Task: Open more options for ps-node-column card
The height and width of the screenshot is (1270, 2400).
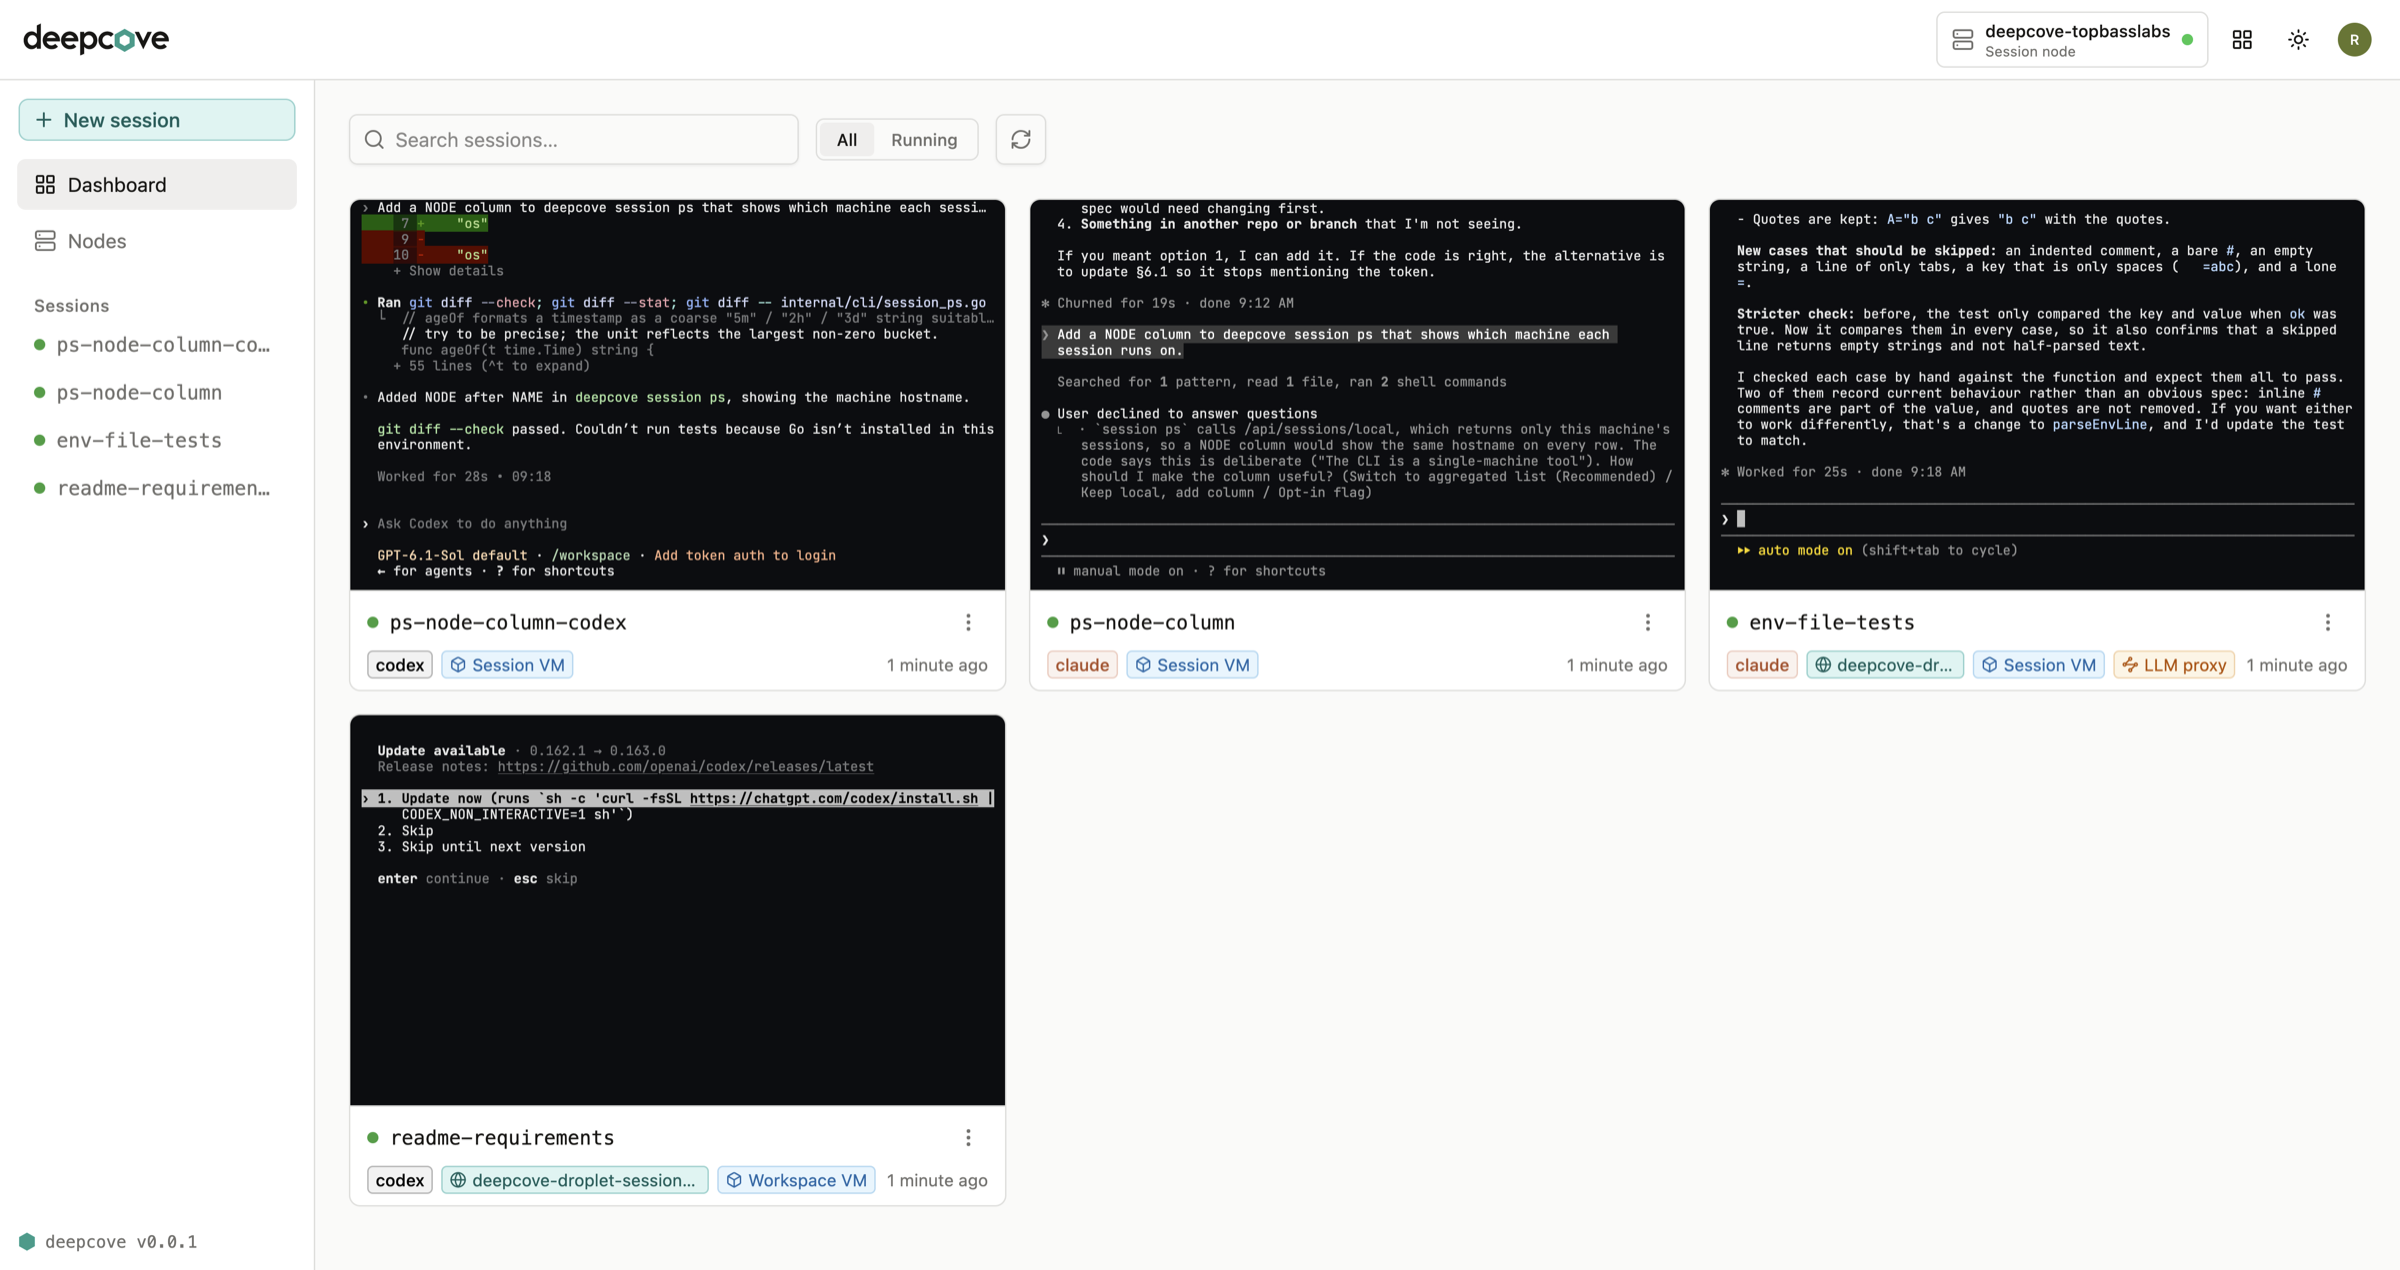Action: pos(1648,622)
